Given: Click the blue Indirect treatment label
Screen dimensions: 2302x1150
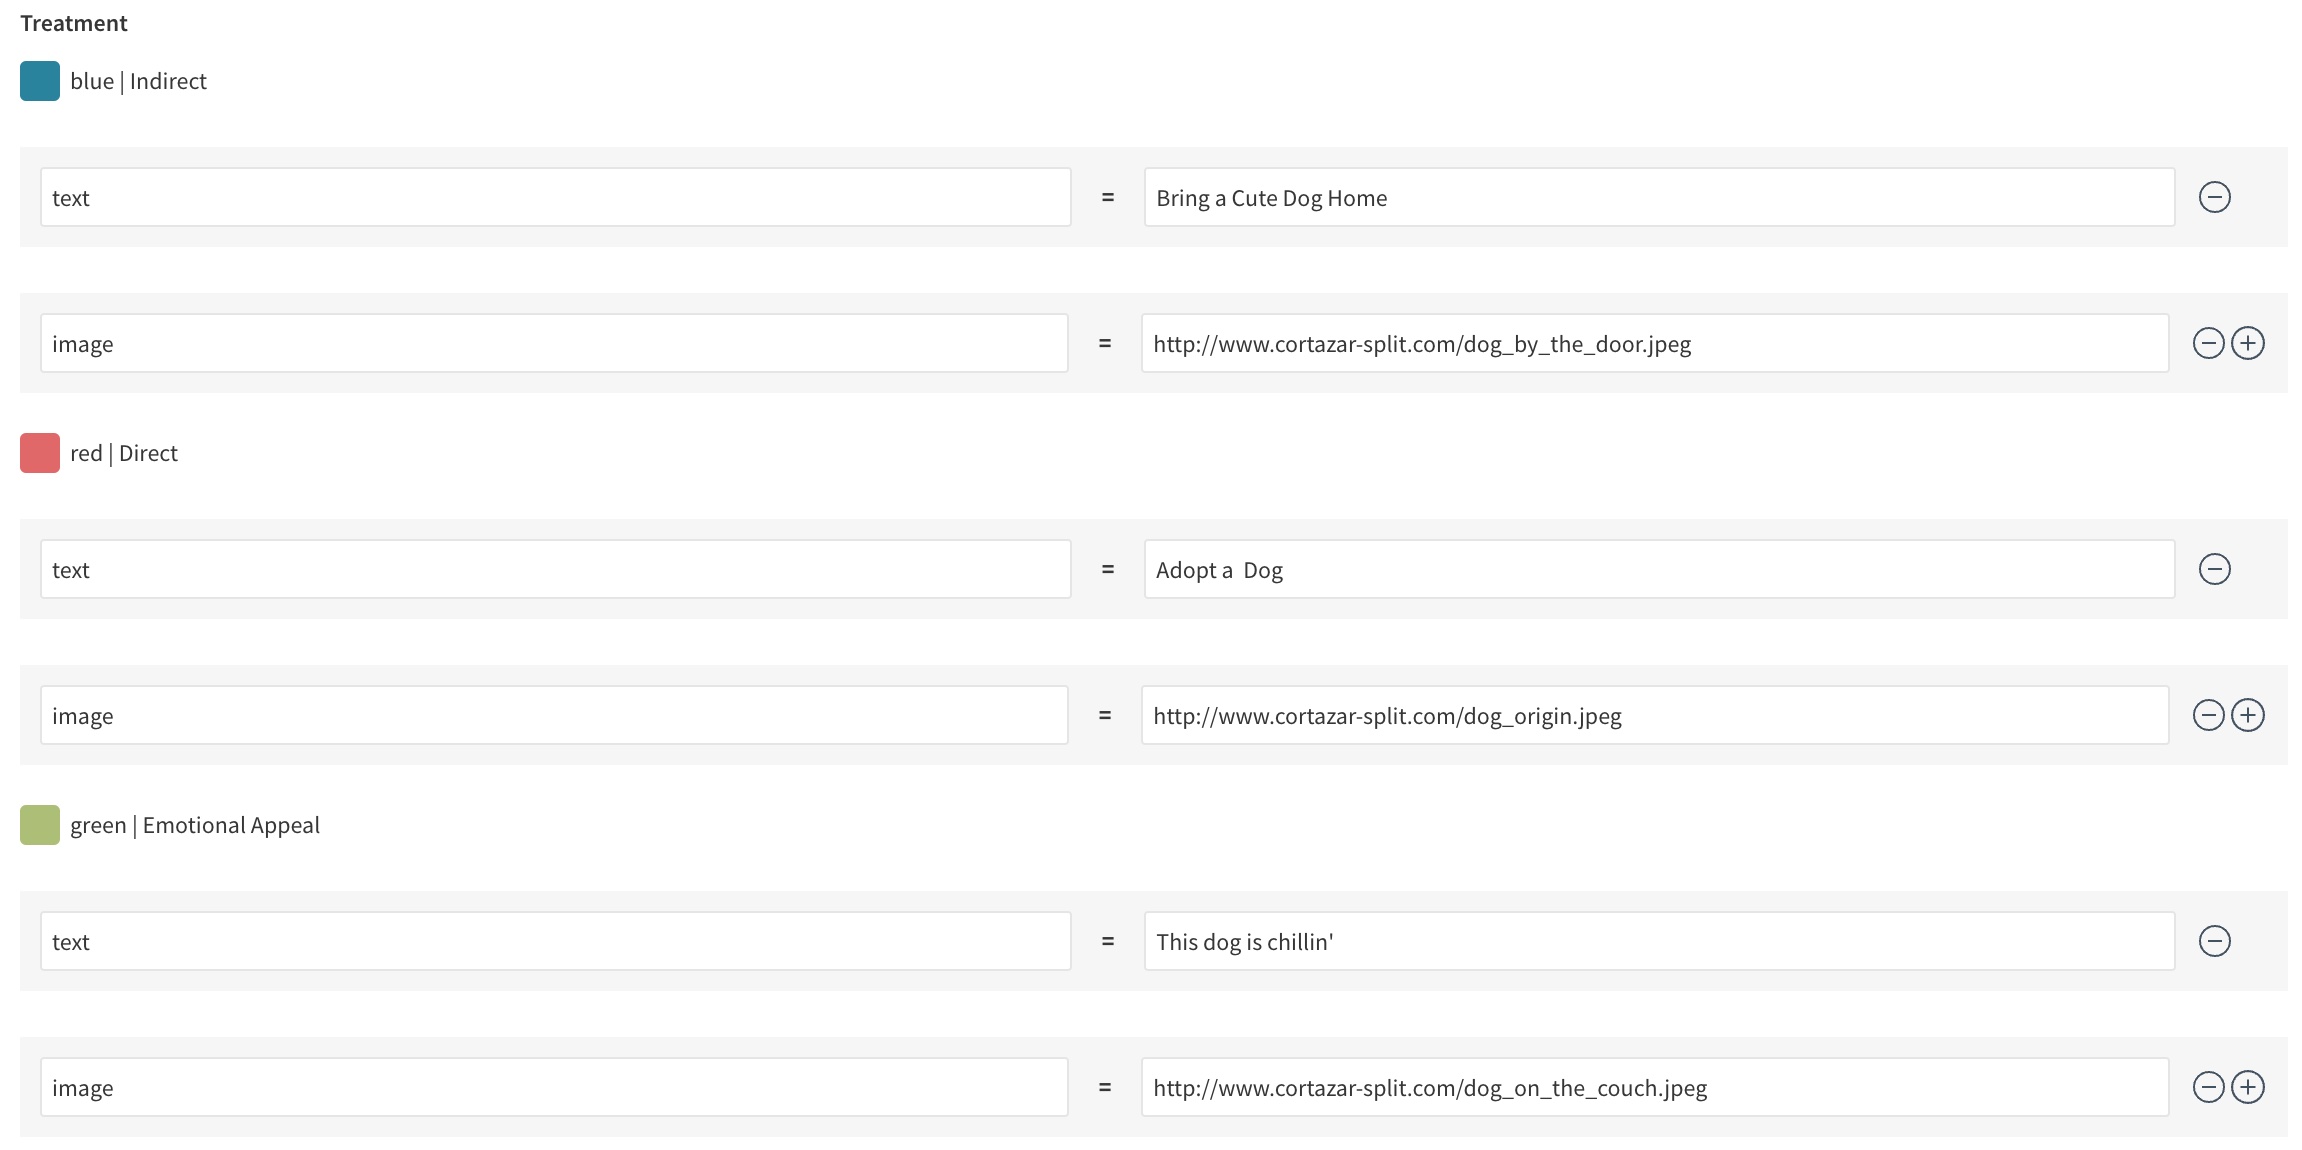Looking at the screenshot, I should pyautogui.click(x=137, y=81).
